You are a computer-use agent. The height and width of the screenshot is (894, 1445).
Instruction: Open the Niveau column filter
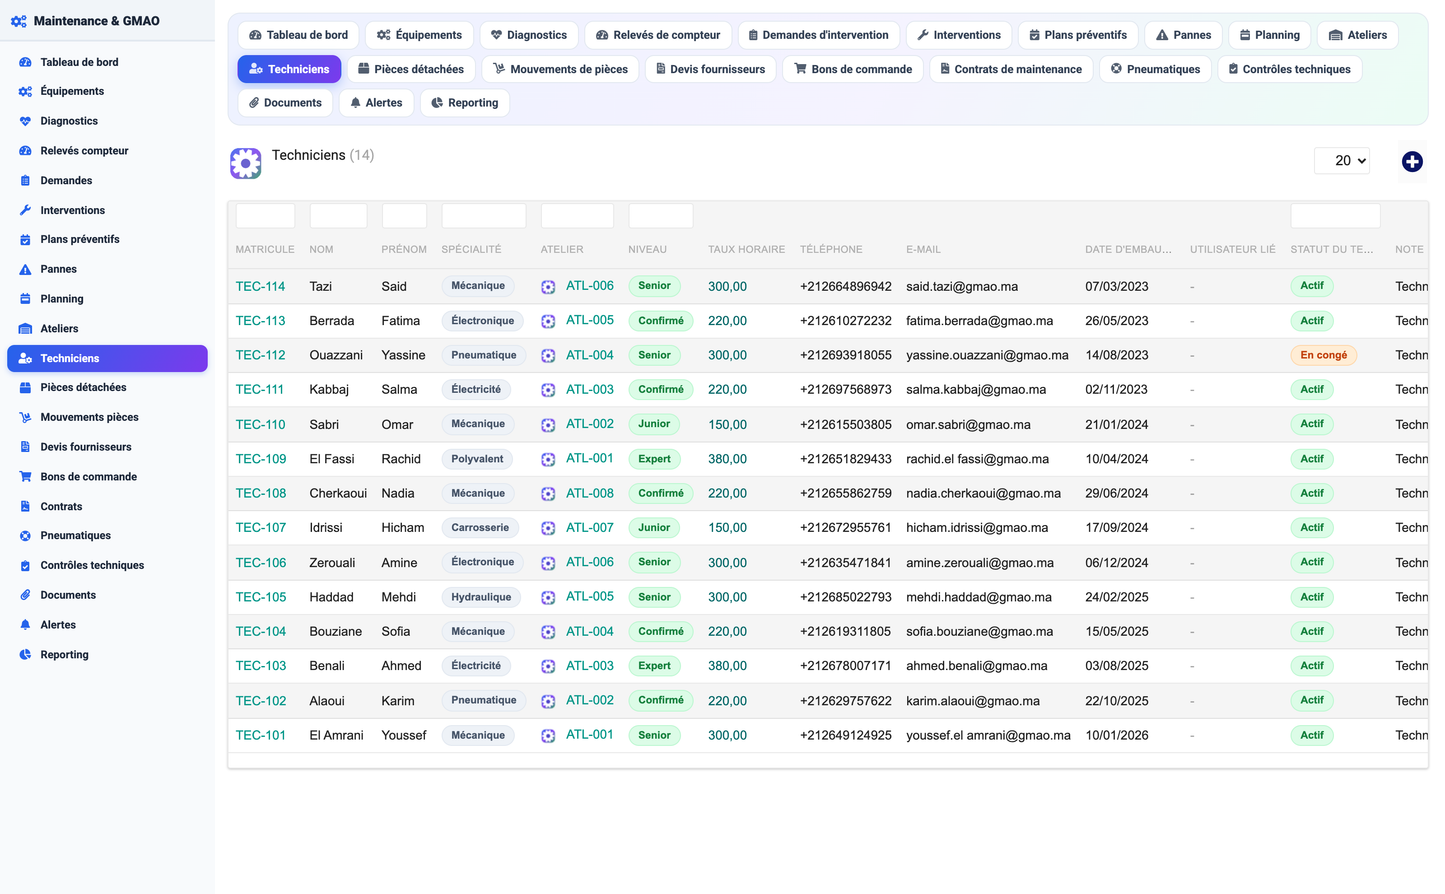(x=660, y=216)
